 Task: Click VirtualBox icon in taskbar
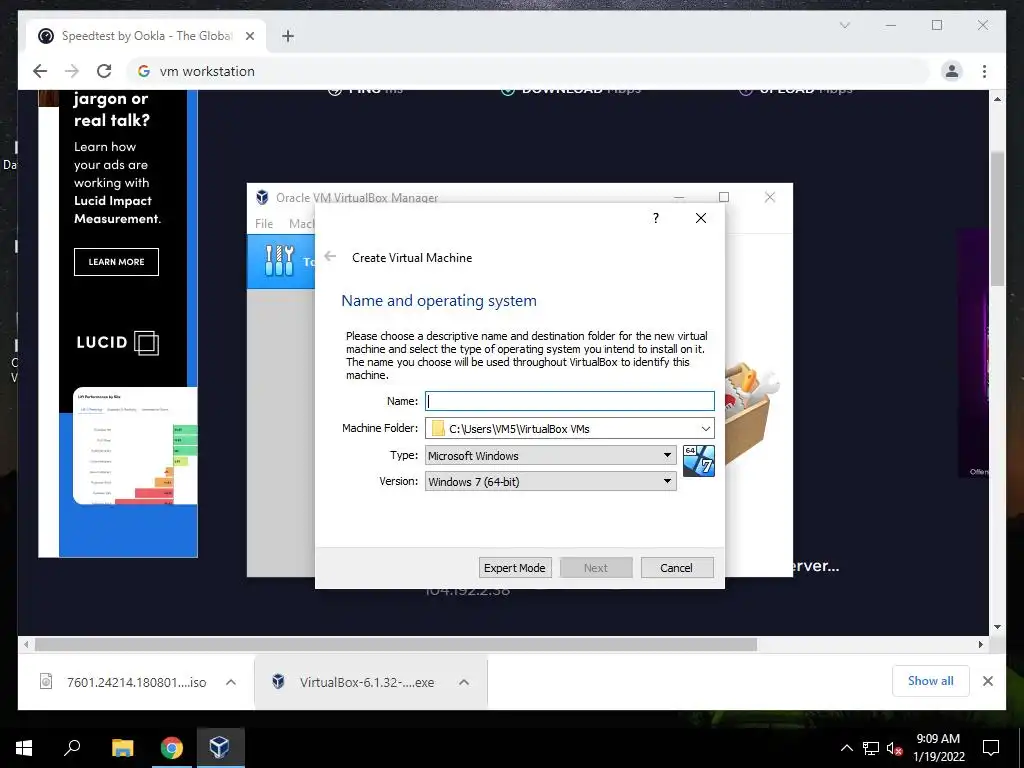click(x=219, y=748)
